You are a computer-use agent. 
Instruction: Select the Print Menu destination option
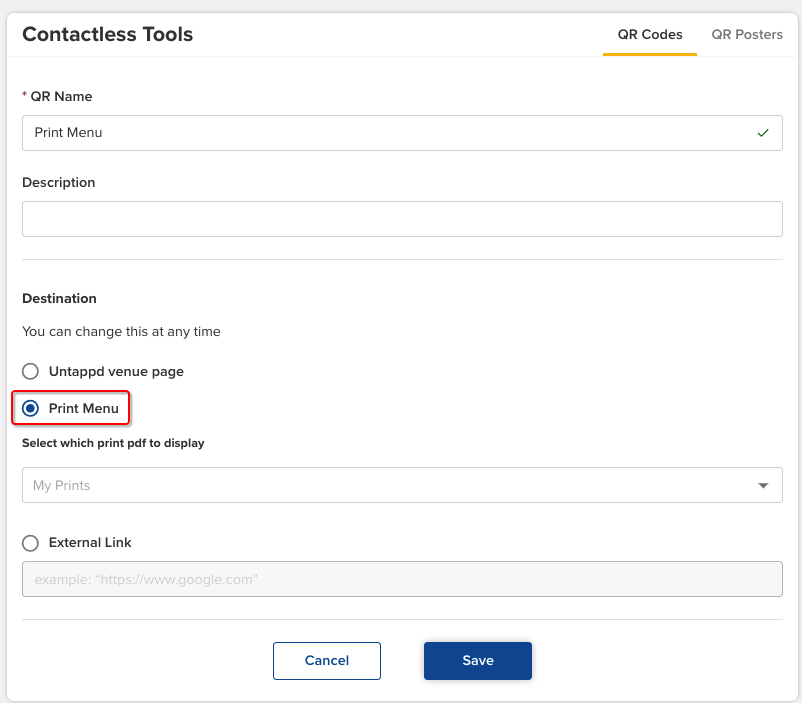(31, 408)
